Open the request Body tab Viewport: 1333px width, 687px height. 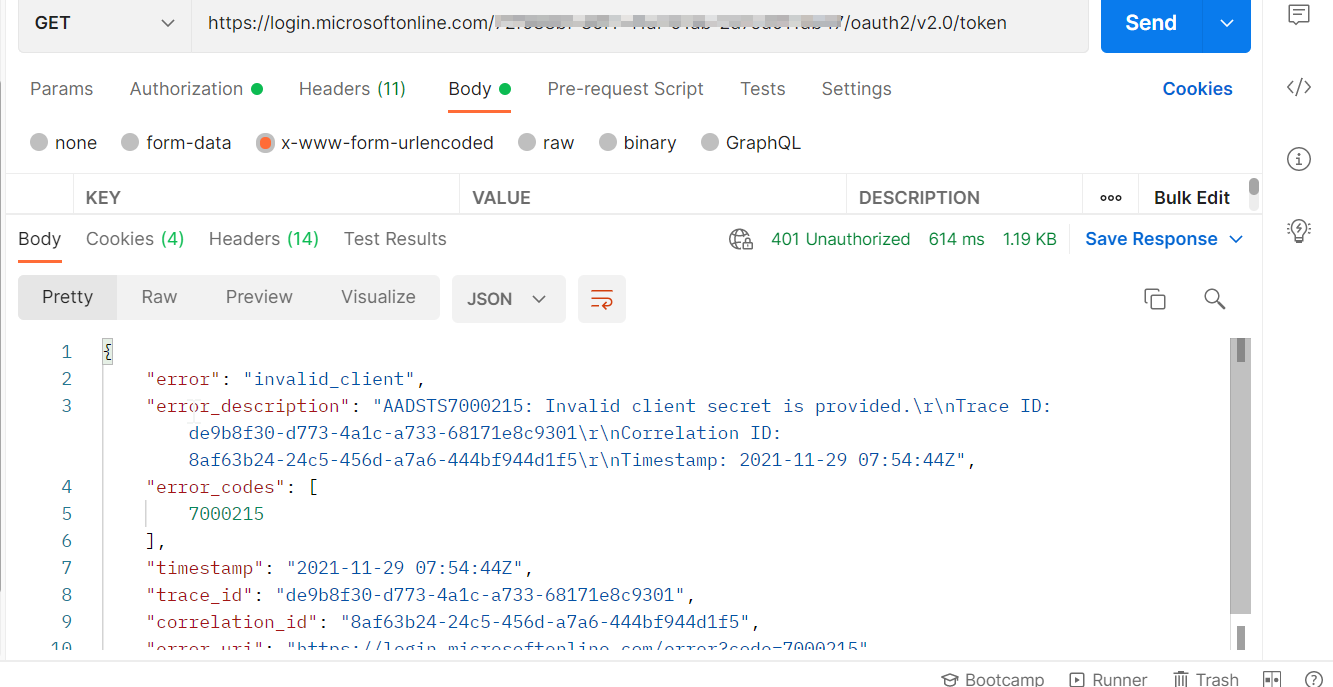(479, 89)
